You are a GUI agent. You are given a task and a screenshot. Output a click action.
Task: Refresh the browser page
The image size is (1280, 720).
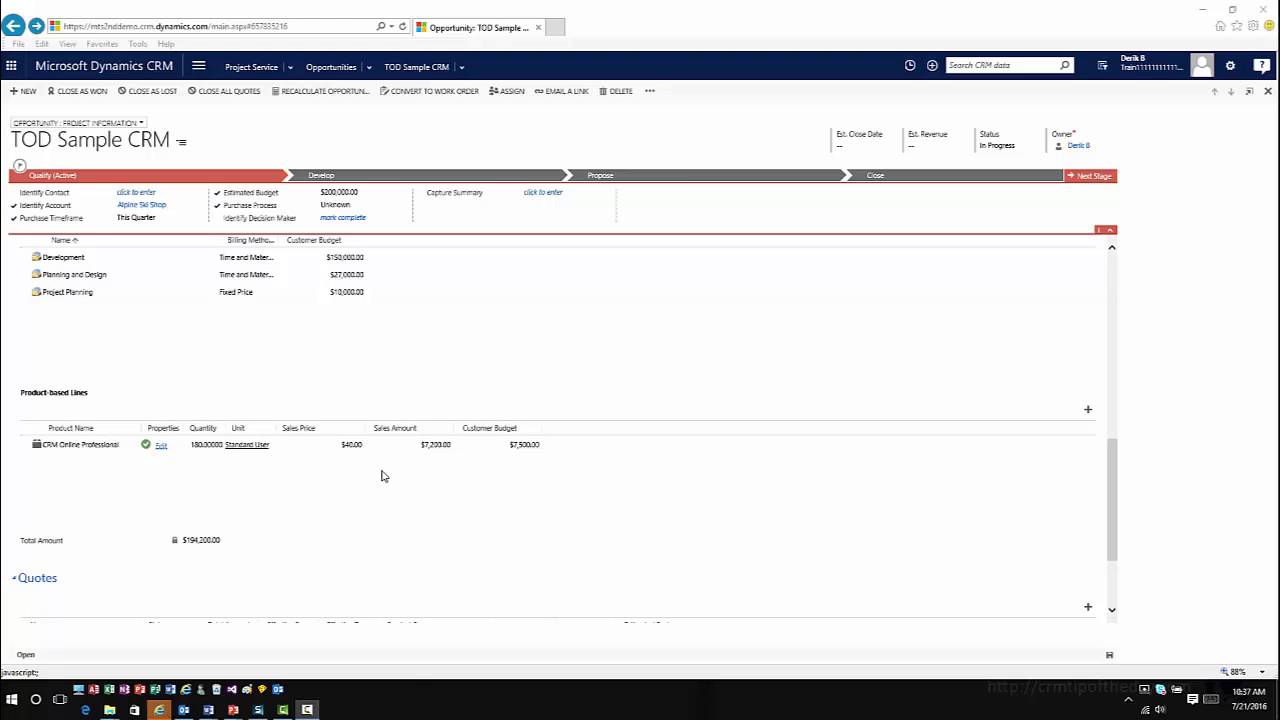(403, 26)
